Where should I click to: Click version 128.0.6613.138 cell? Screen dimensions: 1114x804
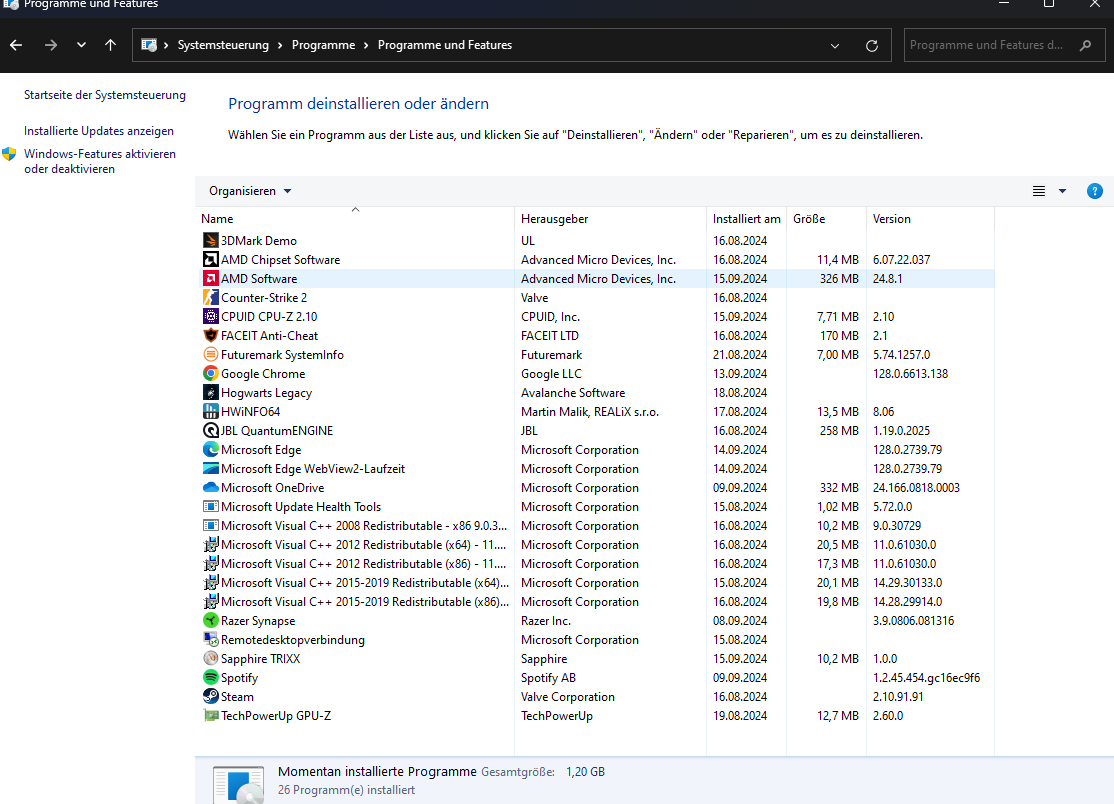tap(910, 374)
